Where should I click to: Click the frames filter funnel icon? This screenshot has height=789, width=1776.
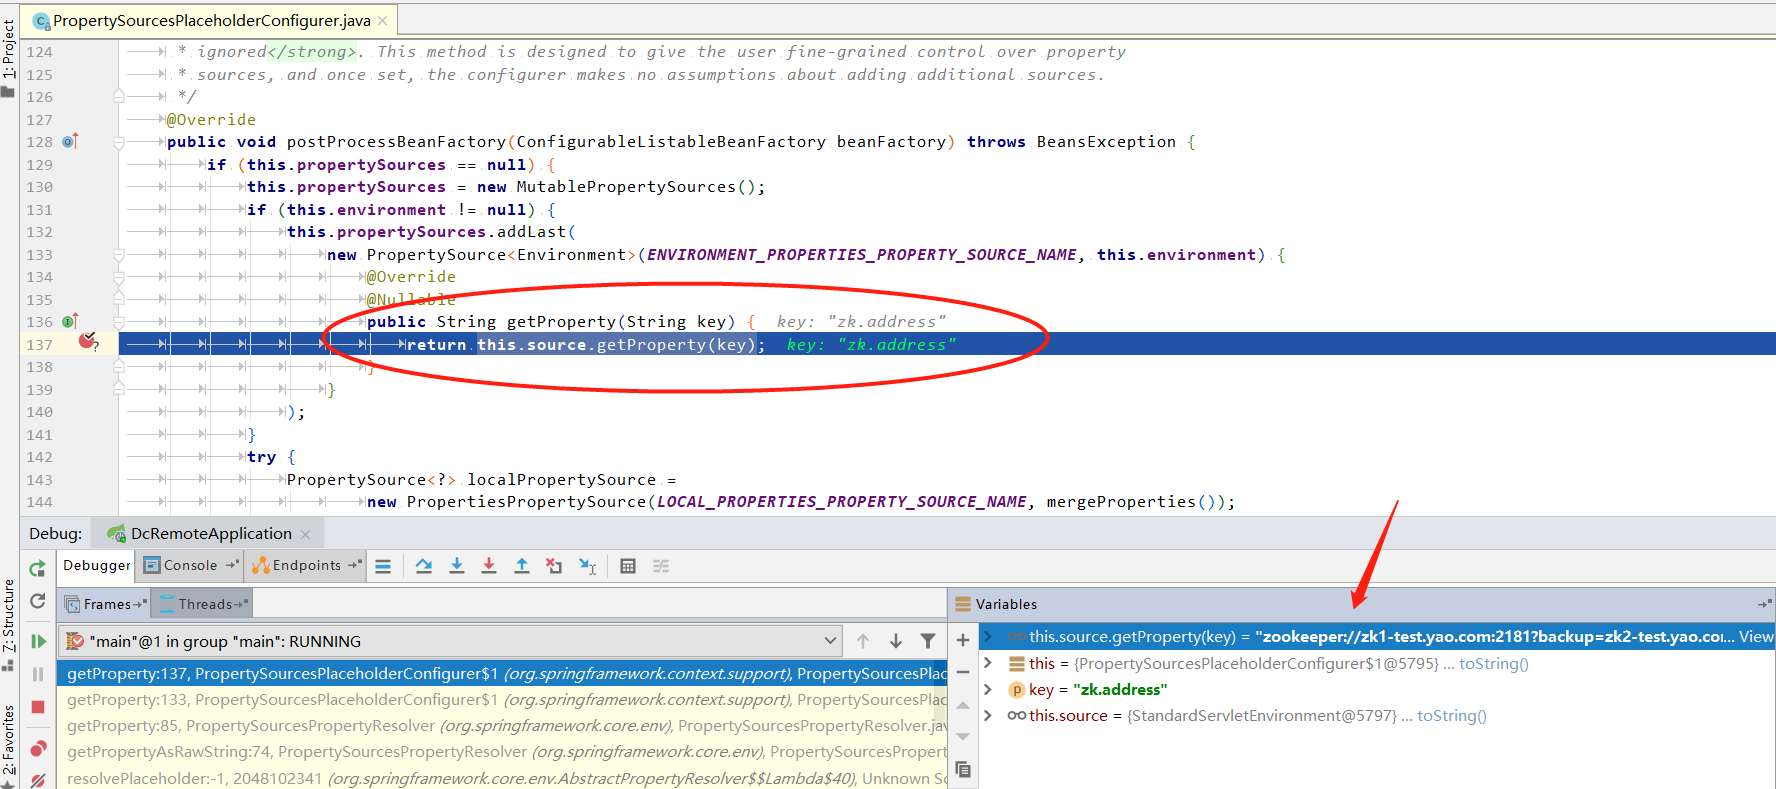pos(928,641)
